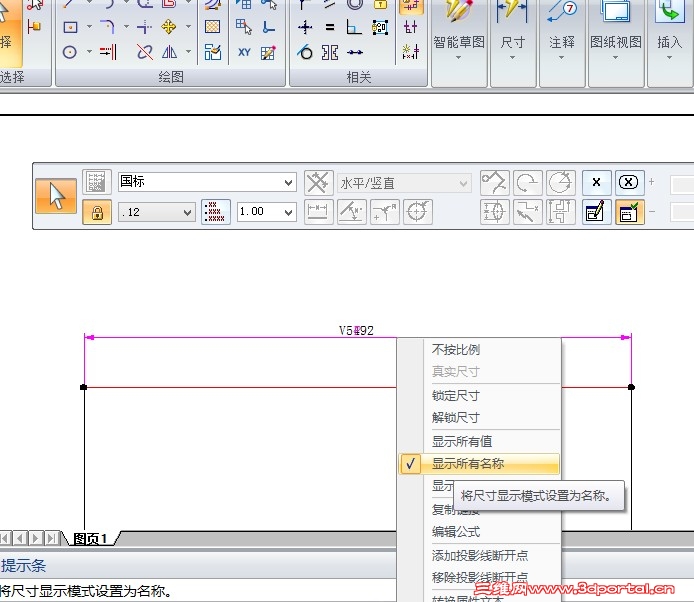Screen dimensions: 694x602
Task: Click the lowercase x prefix button
Action: click(596, 182)
